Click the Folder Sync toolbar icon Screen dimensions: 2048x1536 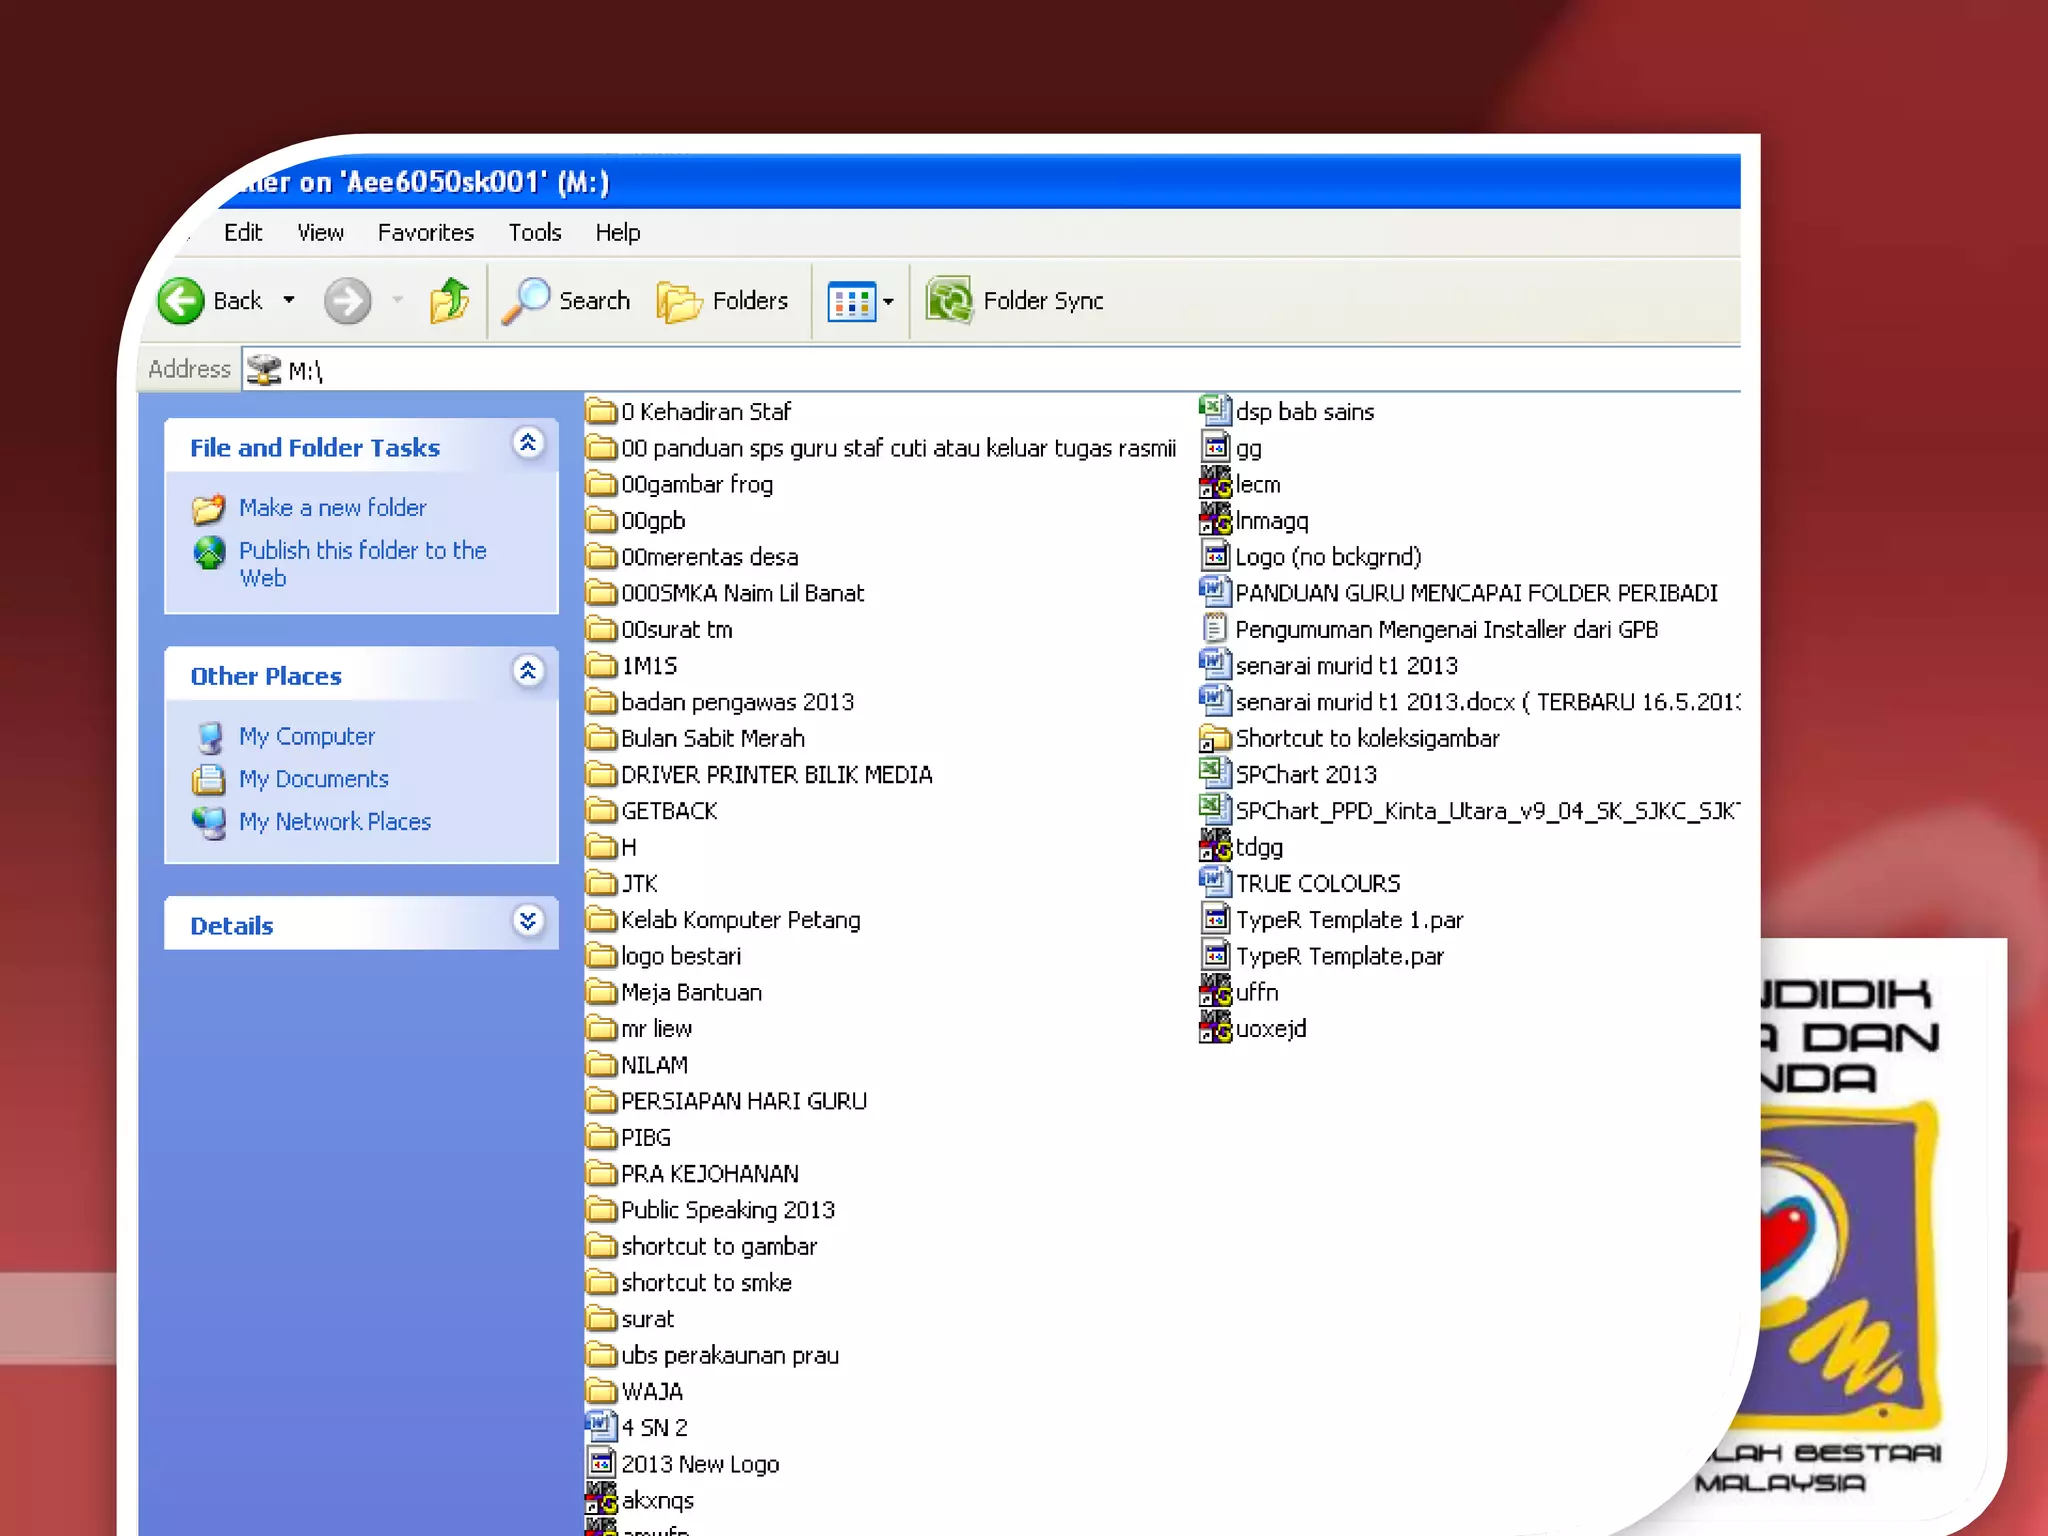949,300
